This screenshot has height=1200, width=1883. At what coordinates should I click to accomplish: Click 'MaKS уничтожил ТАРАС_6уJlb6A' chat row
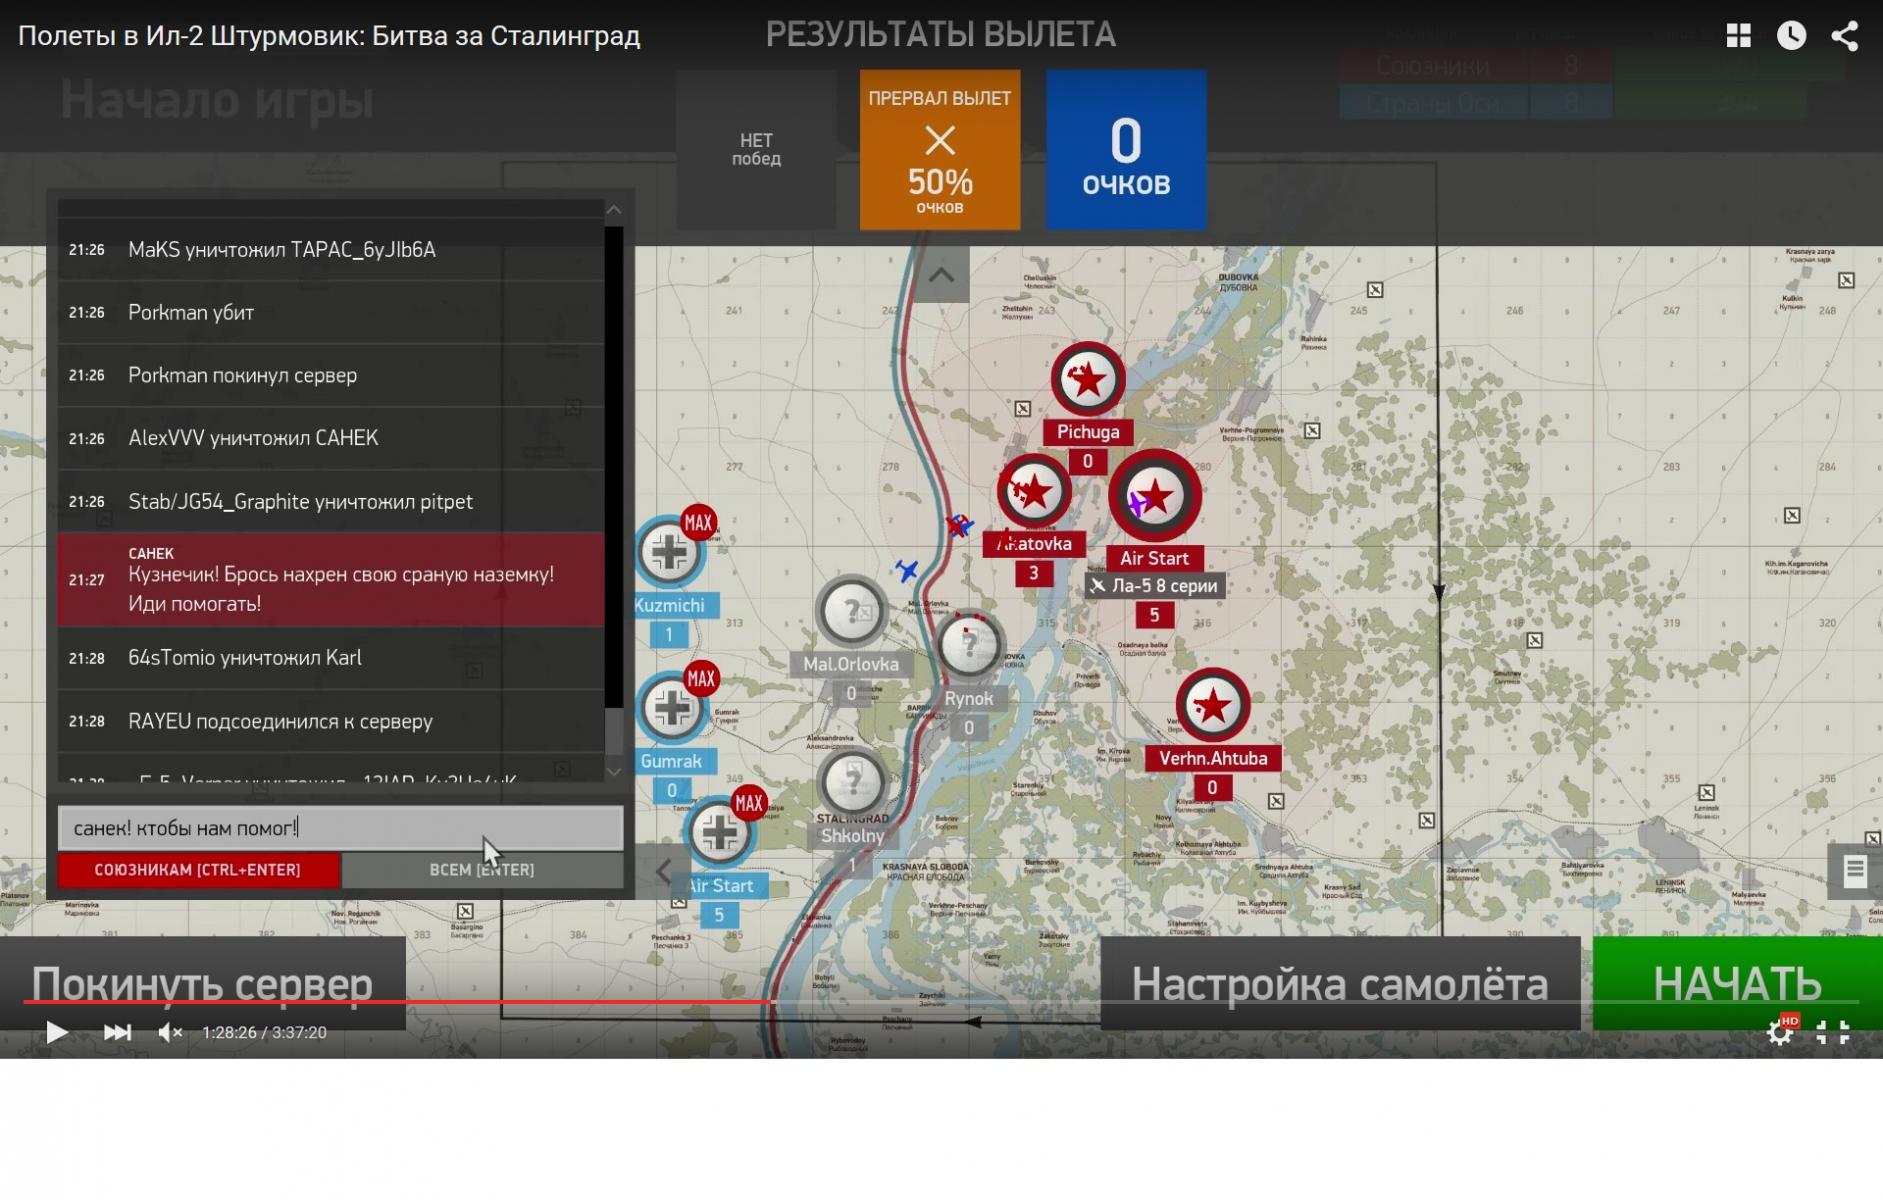pyautogui.click(x=331, y=250)
